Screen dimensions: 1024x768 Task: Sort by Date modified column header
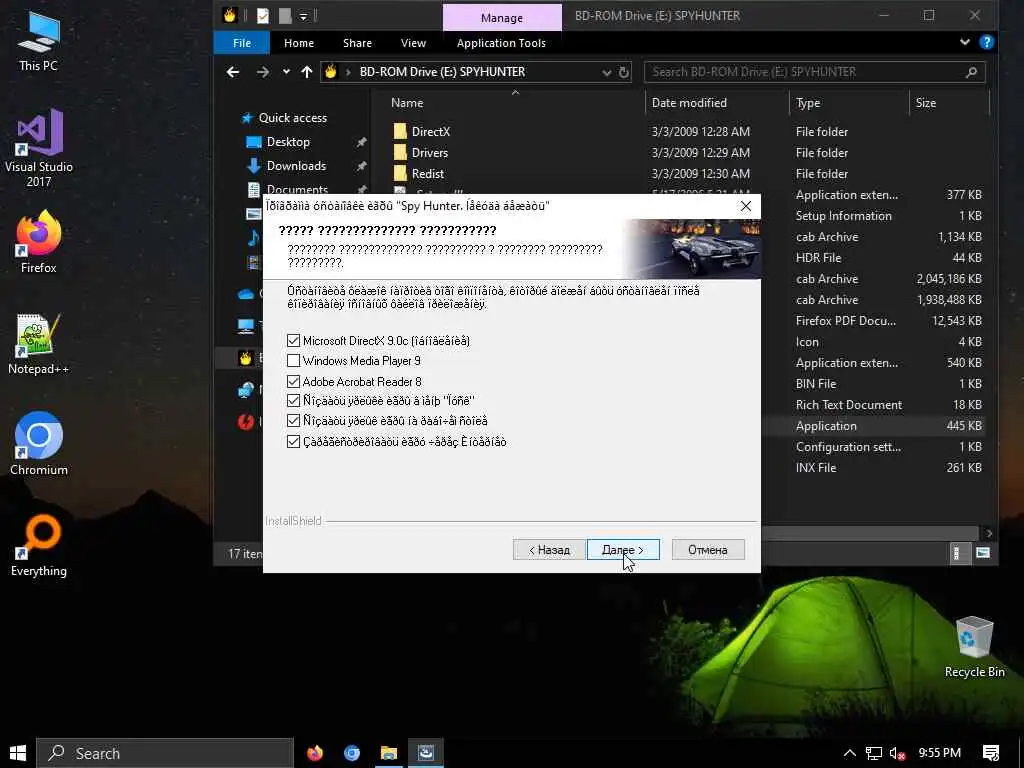pyautogui.click(x=689, y=103)
